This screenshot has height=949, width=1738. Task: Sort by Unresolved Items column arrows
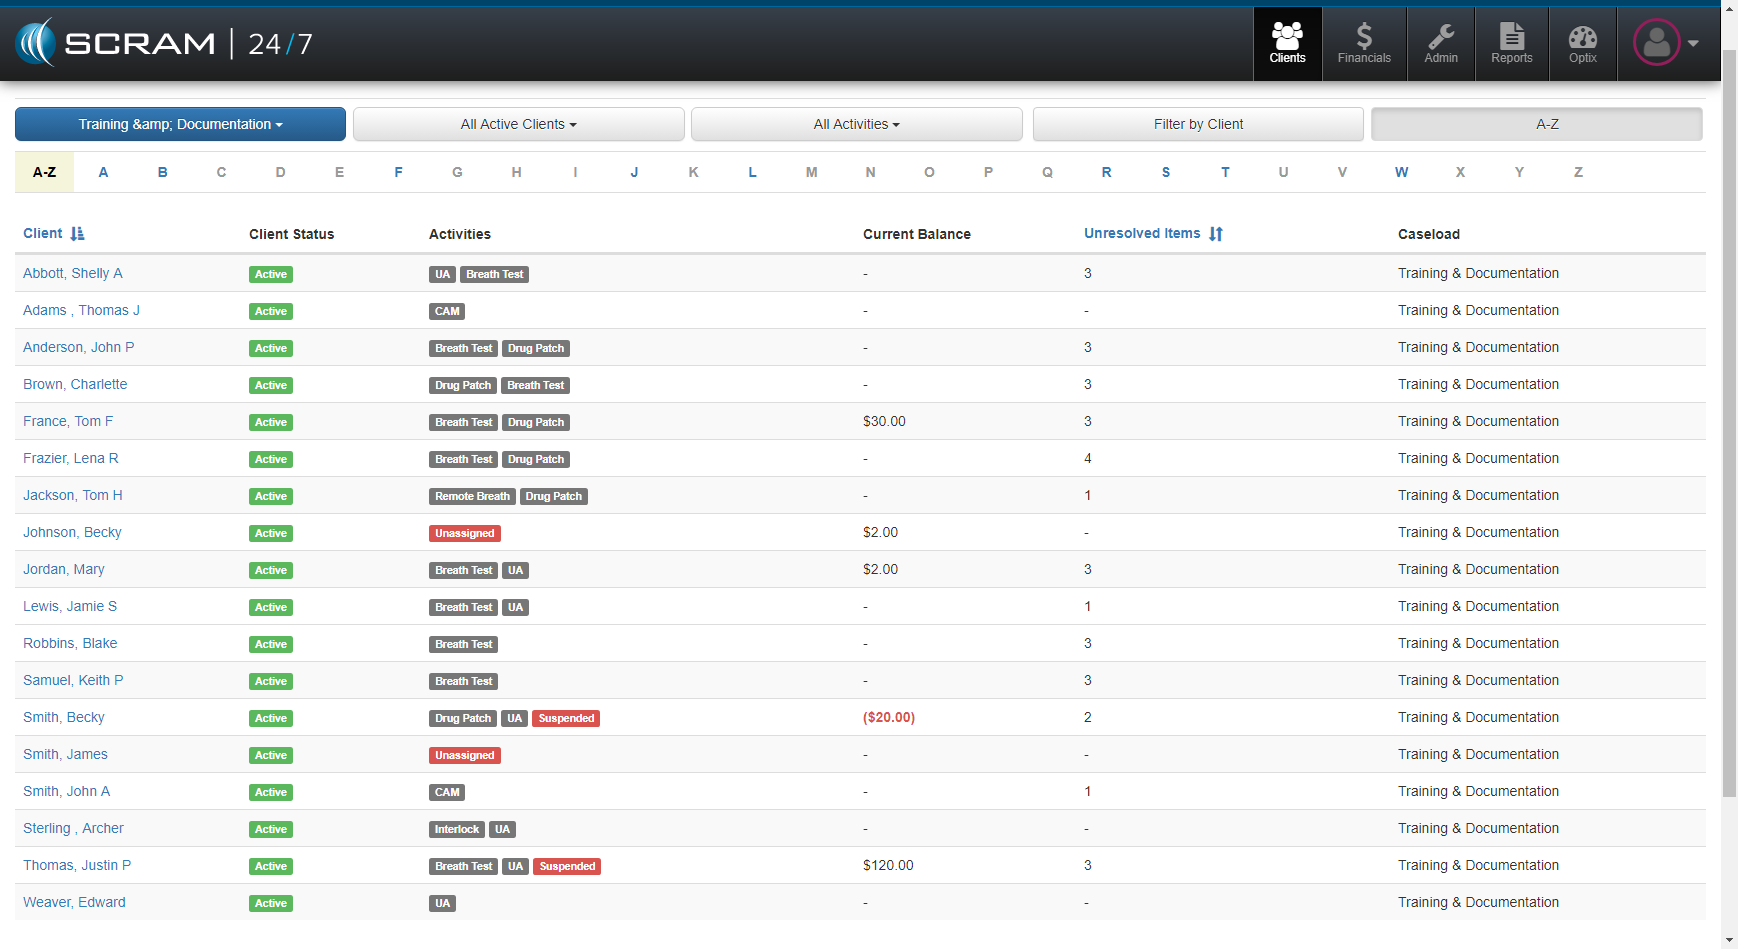(x=1215, y=234)
